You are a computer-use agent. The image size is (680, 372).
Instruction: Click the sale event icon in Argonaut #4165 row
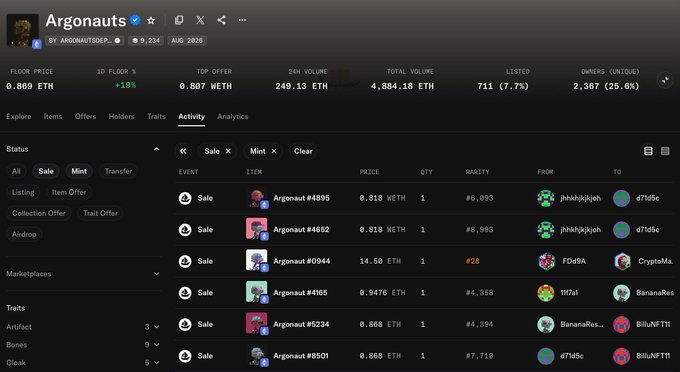(185, 293)
